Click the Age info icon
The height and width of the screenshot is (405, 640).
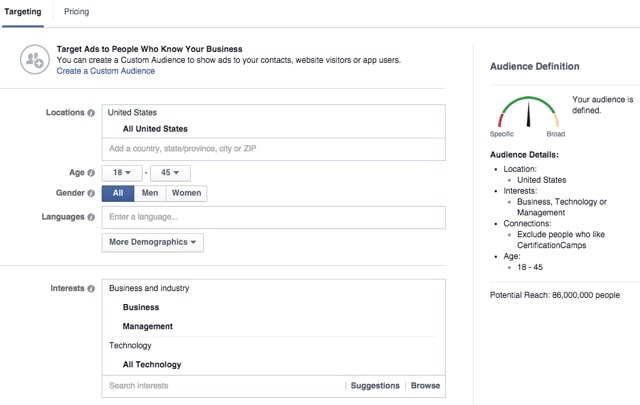click(x=91, y=172)
